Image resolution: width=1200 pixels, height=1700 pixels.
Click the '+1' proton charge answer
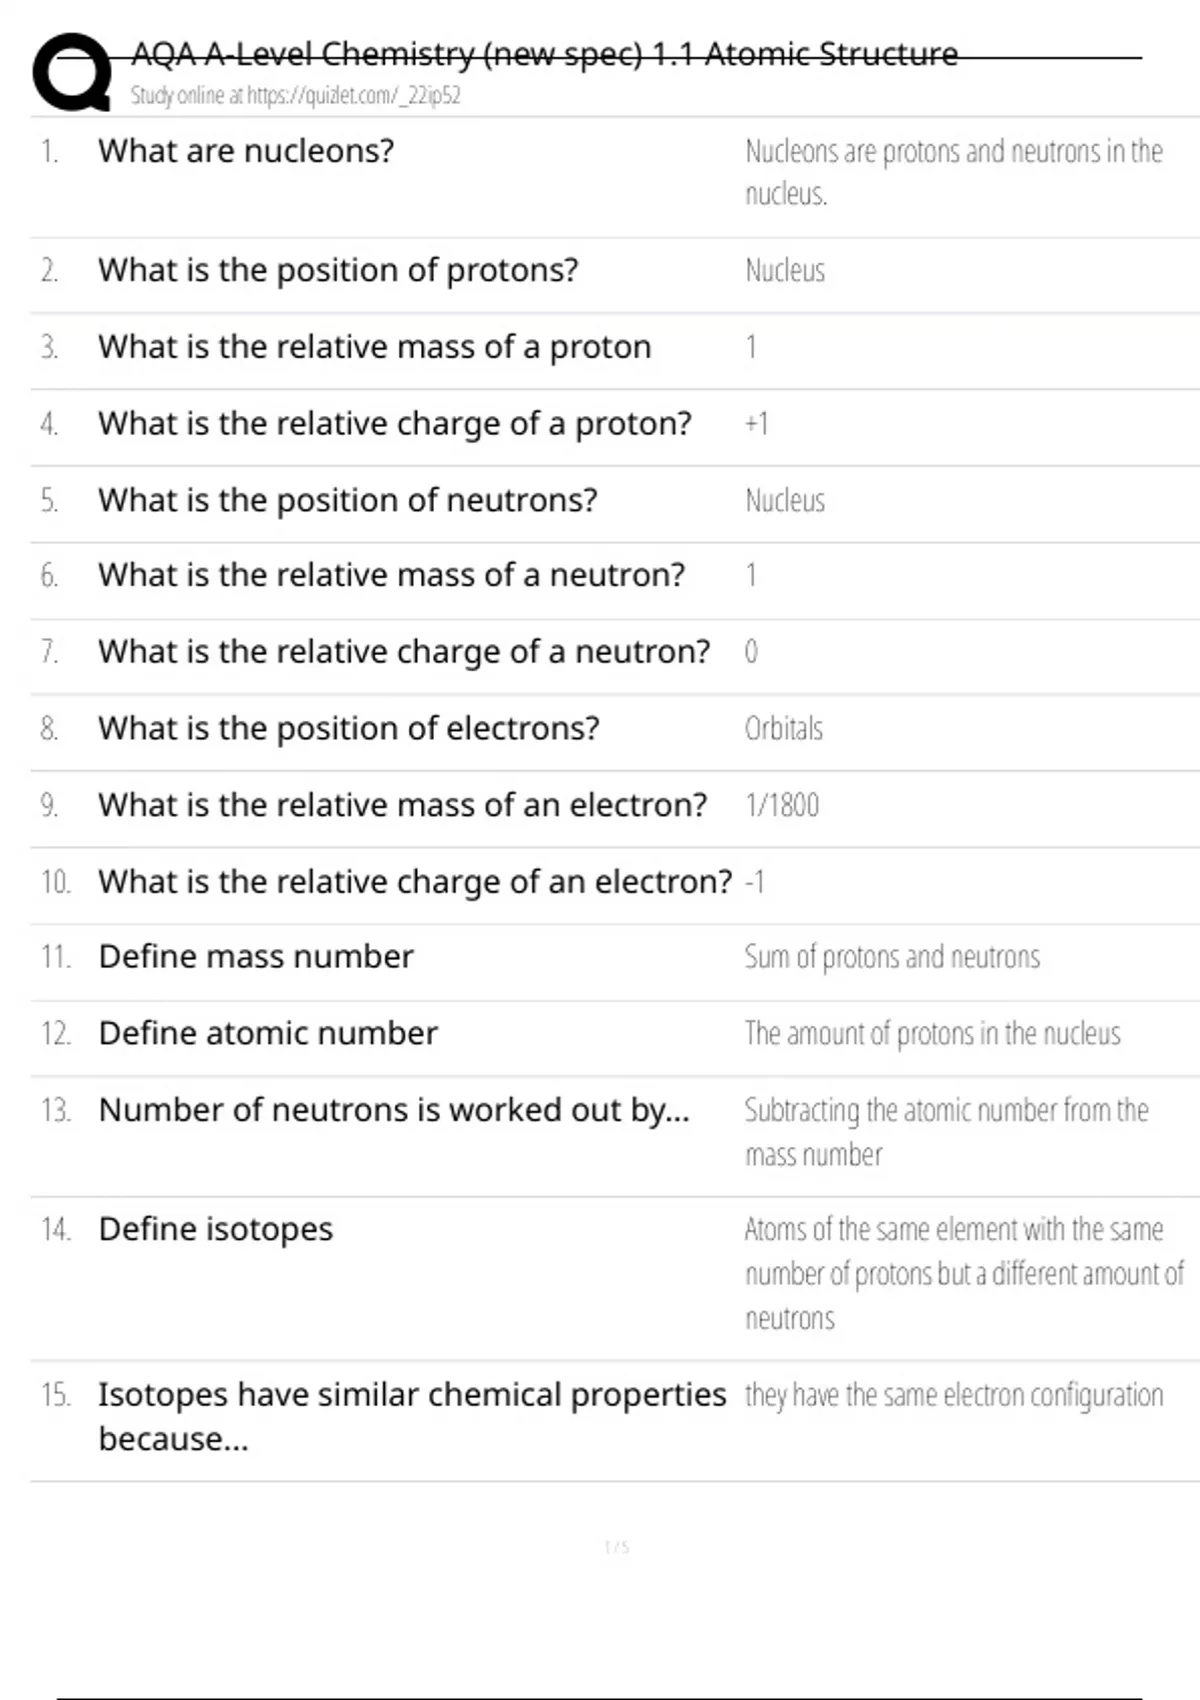click(x=757, y=424)
